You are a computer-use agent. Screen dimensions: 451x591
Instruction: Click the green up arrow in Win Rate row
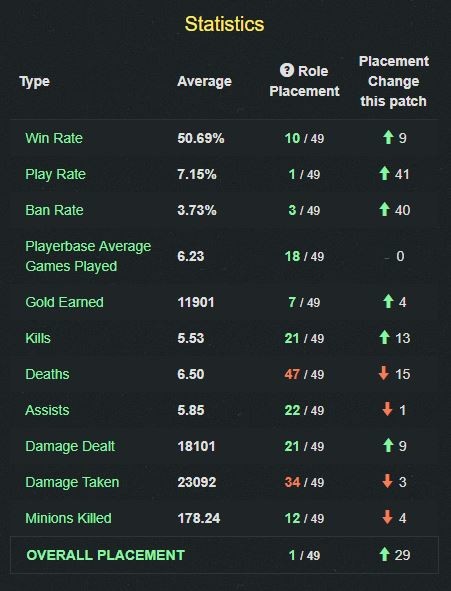[x=388, y=137]
